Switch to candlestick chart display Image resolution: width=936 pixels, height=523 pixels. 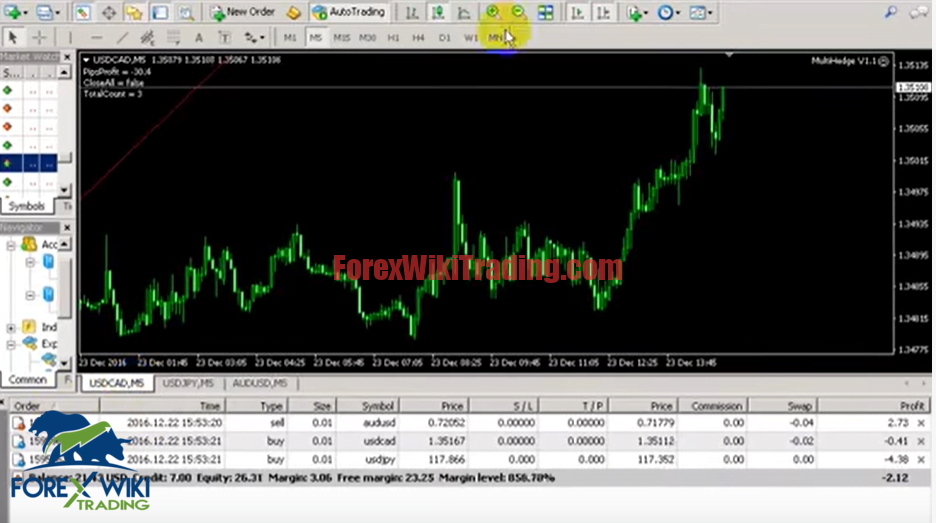click(x=438, y=12)
